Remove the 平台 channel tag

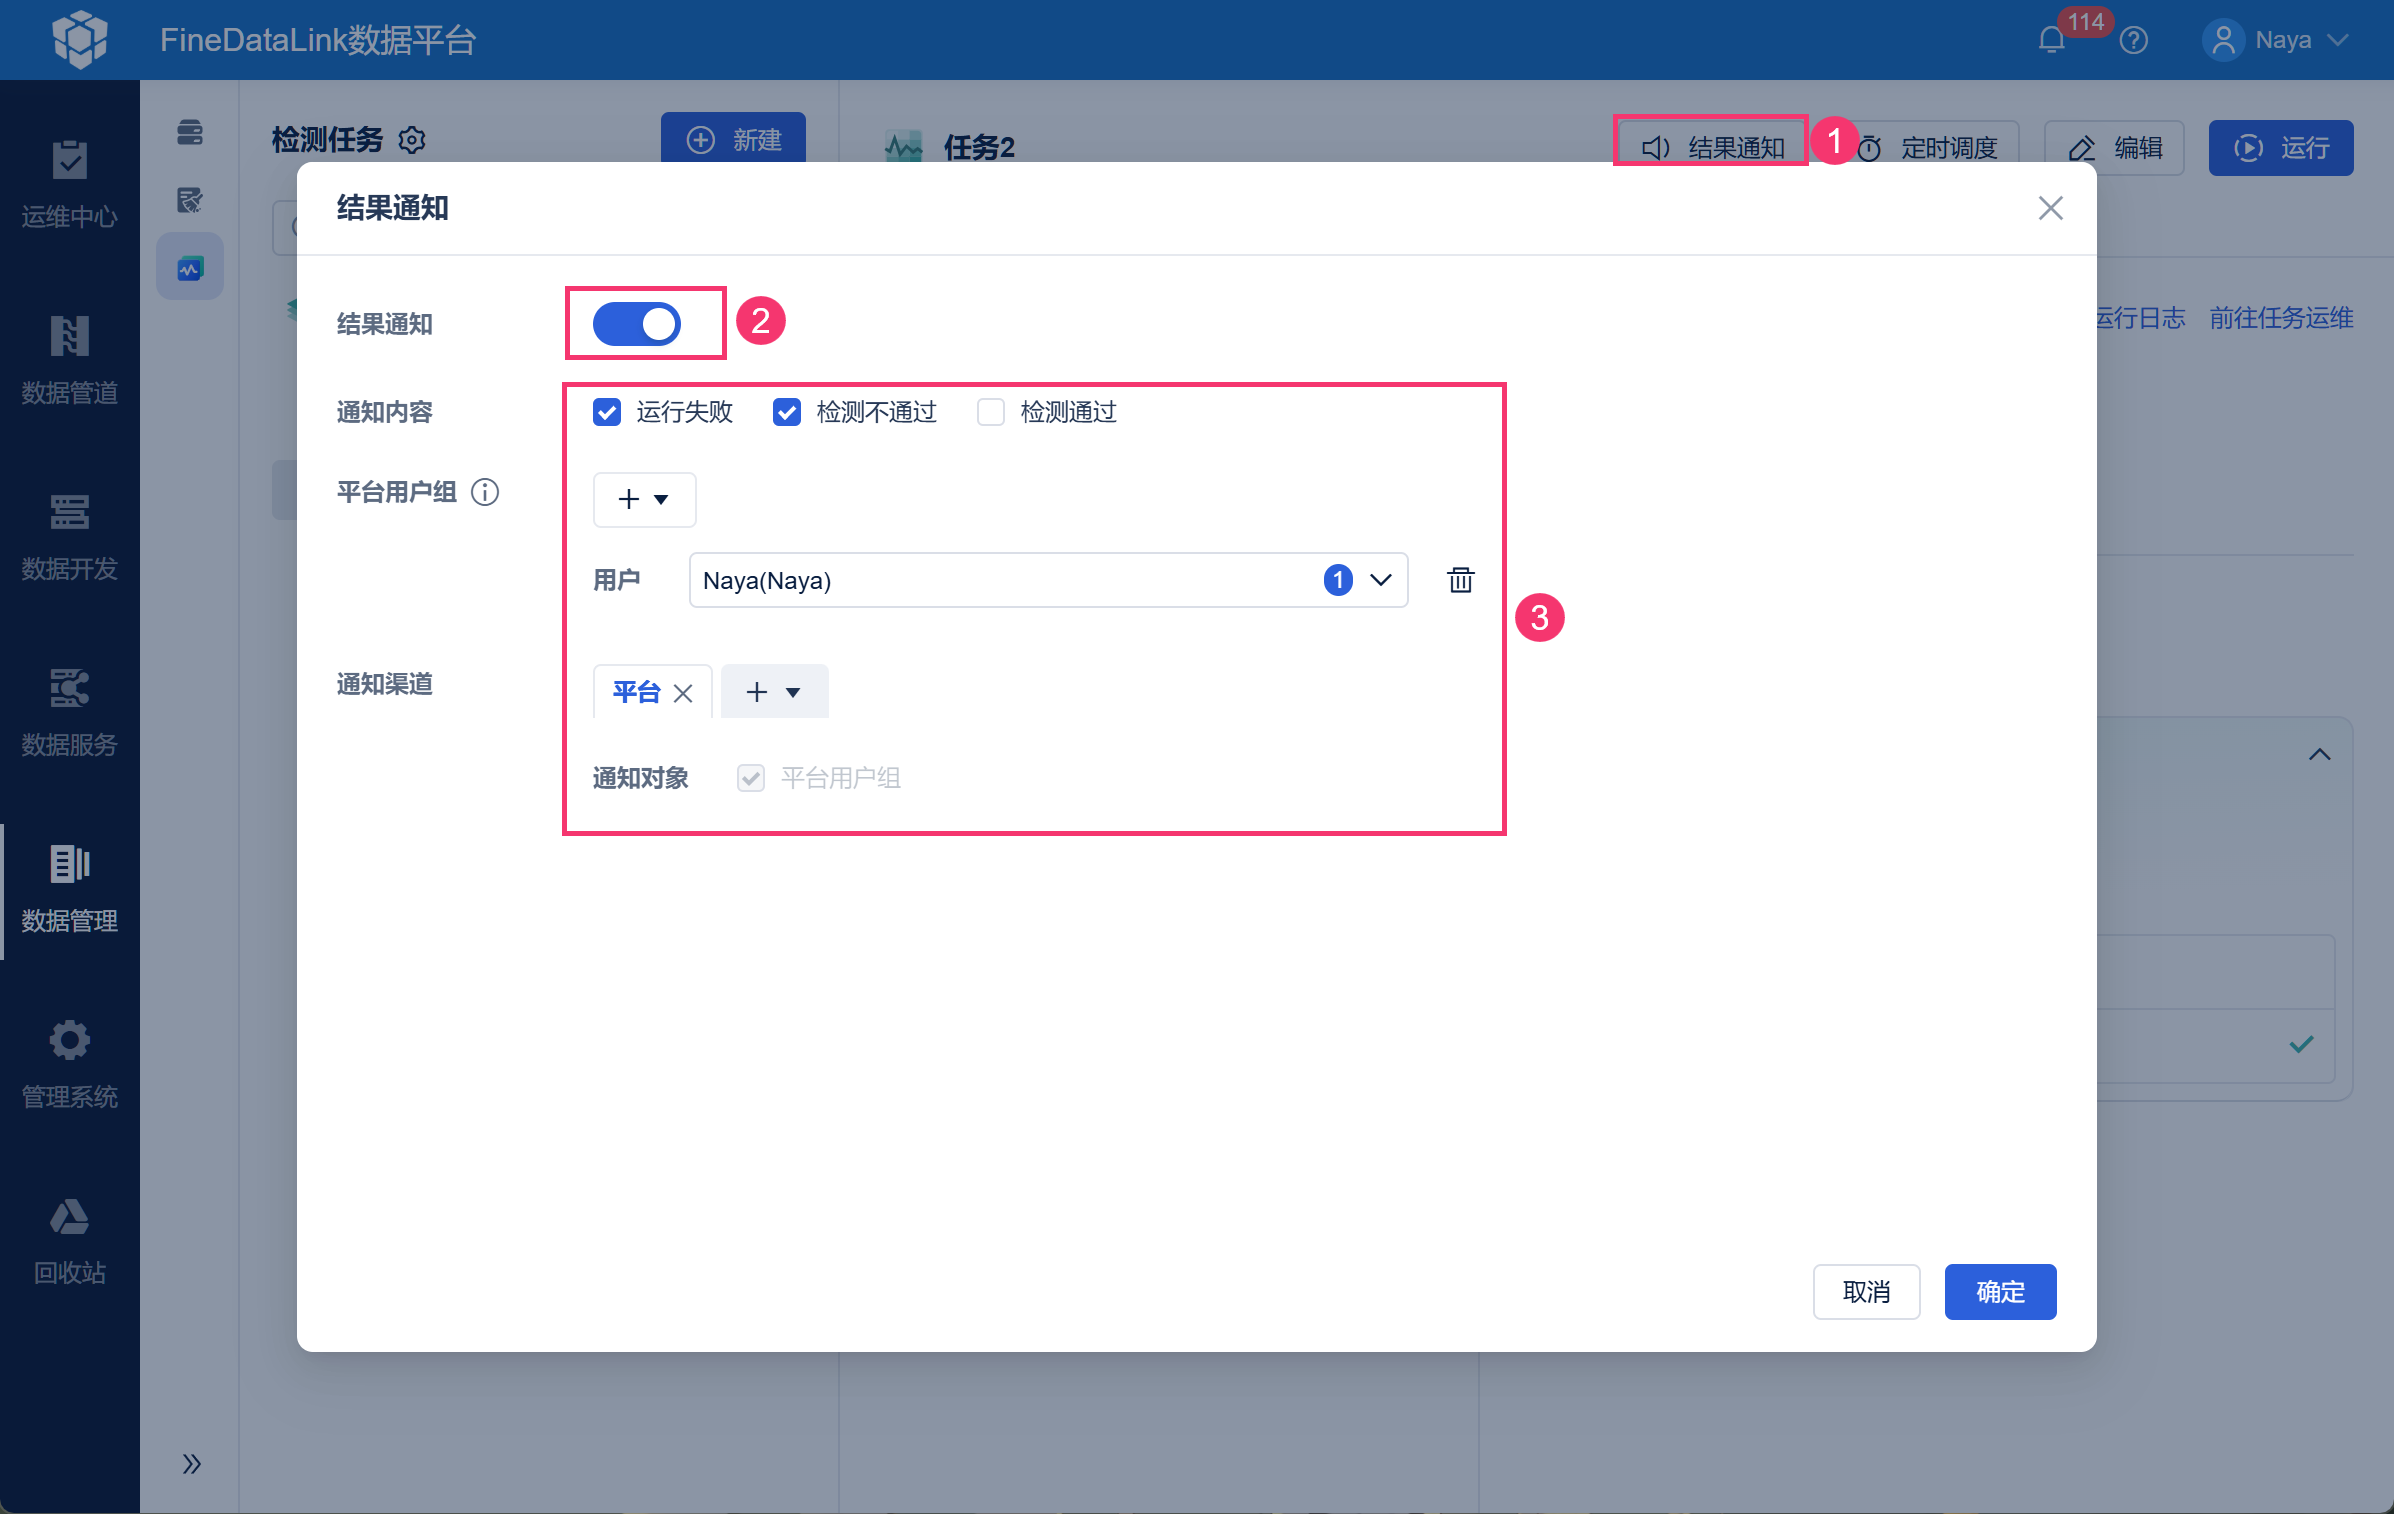pos(683,693)
